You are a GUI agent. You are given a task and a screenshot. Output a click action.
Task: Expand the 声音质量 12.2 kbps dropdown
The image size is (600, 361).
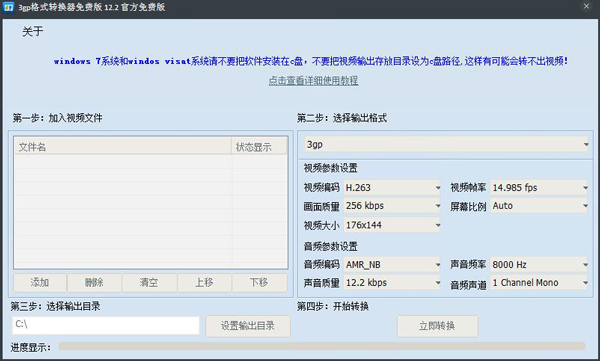(x=392, y=283)
